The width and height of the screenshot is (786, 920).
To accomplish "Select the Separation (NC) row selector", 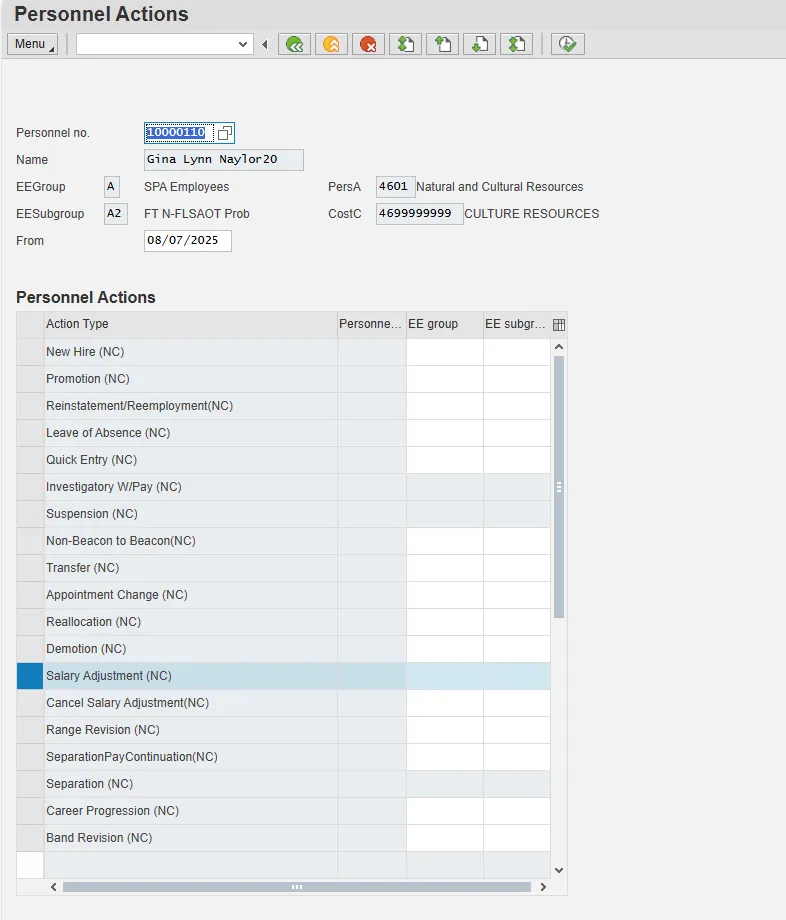I will (x=30, y=784).
